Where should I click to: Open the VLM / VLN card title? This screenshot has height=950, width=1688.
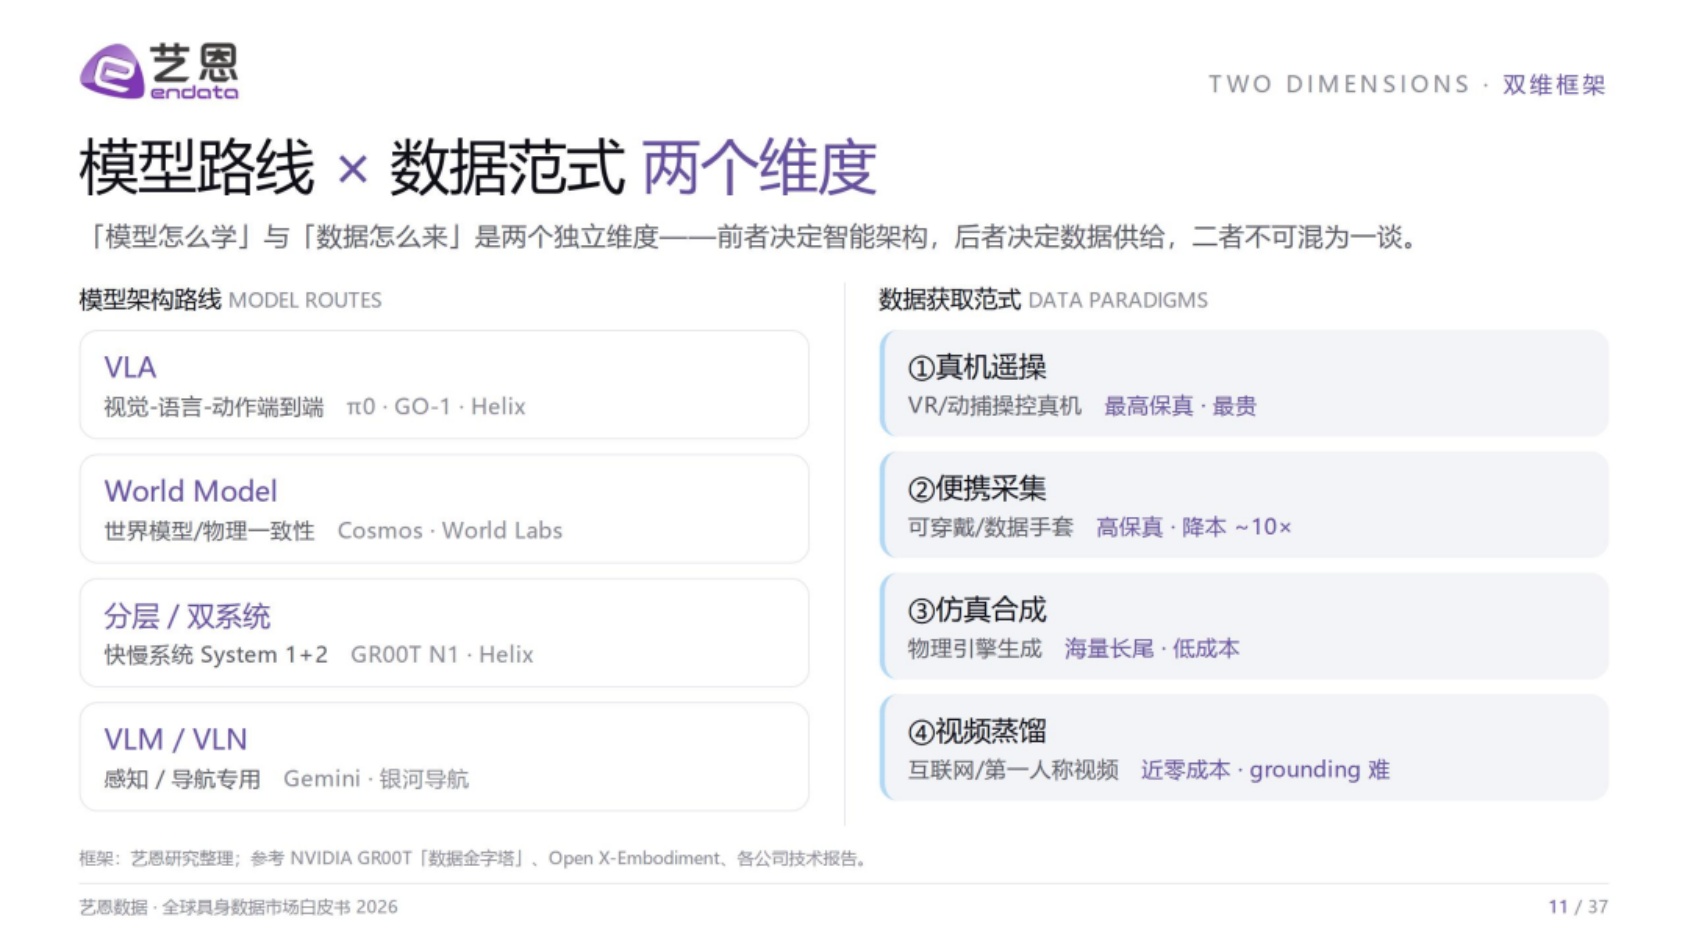(175, 740)
